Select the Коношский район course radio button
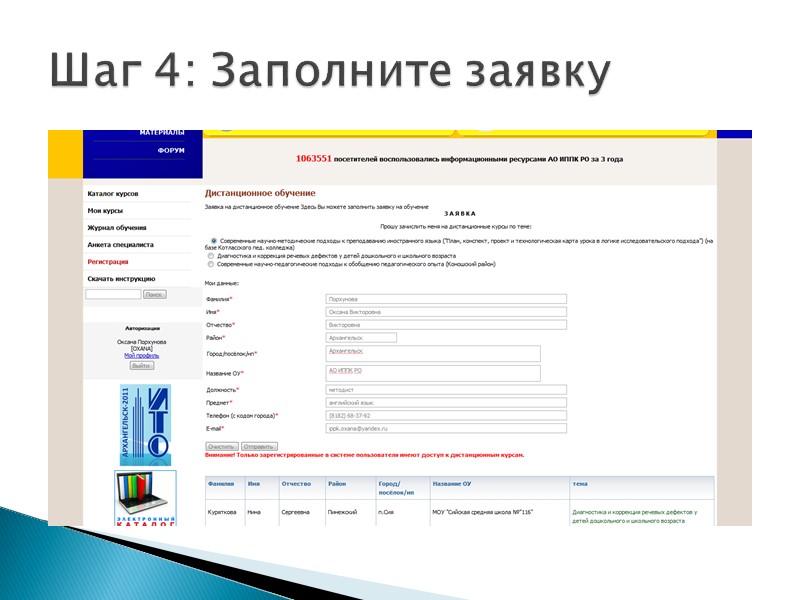This screenshot has width=800, height=600. 211,264
